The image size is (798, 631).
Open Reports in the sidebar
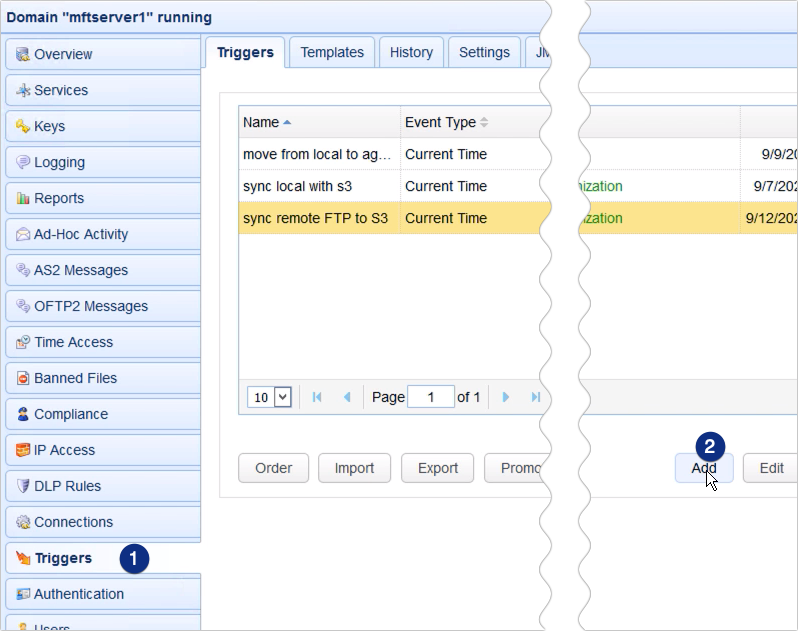[103, 198]
